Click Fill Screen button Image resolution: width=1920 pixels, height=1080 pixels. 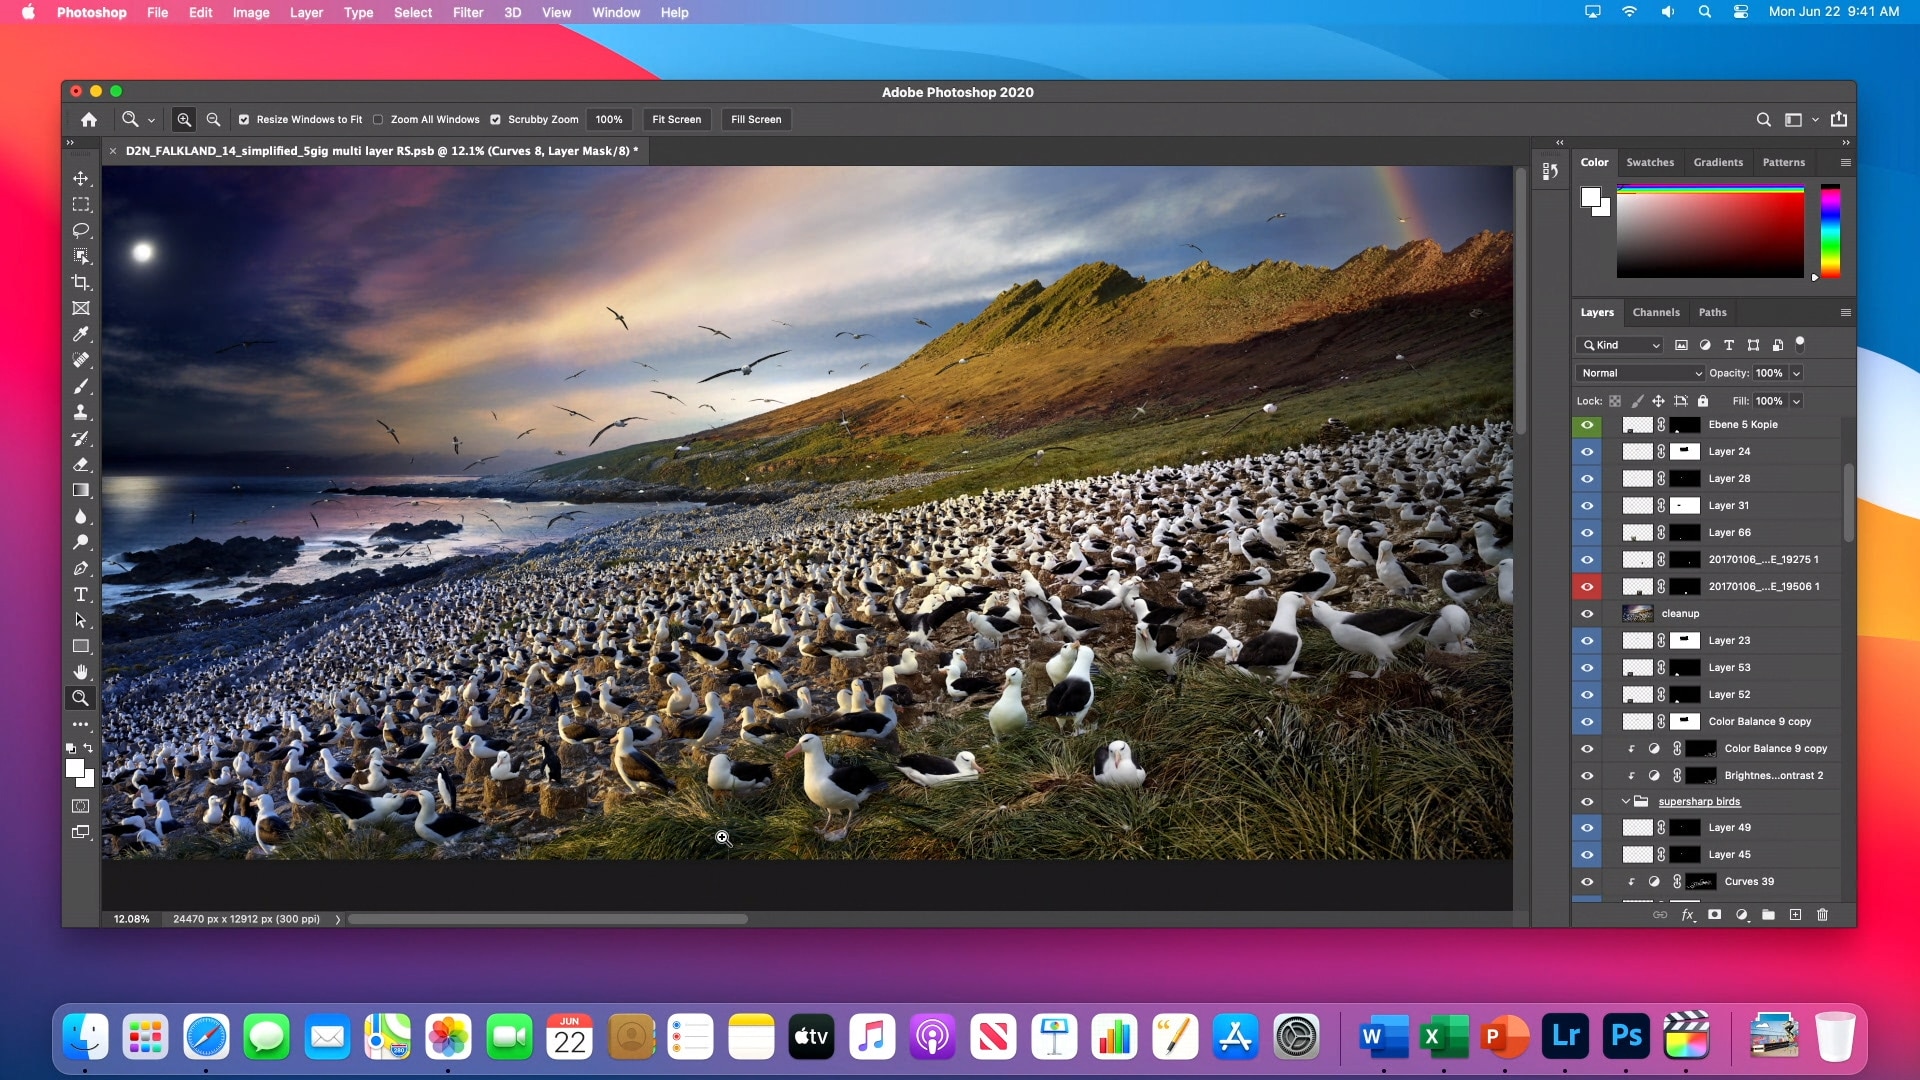tap(757, 119)
